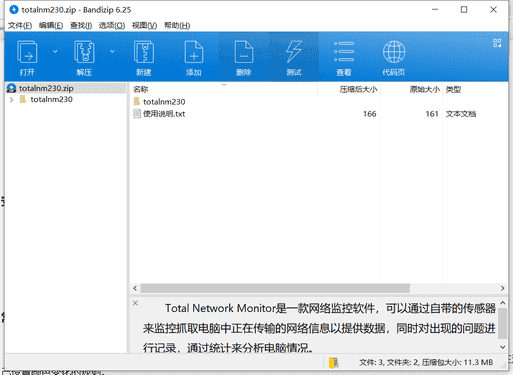Click the zip icon beside totalnm230.zip in tree

[12, 88]
